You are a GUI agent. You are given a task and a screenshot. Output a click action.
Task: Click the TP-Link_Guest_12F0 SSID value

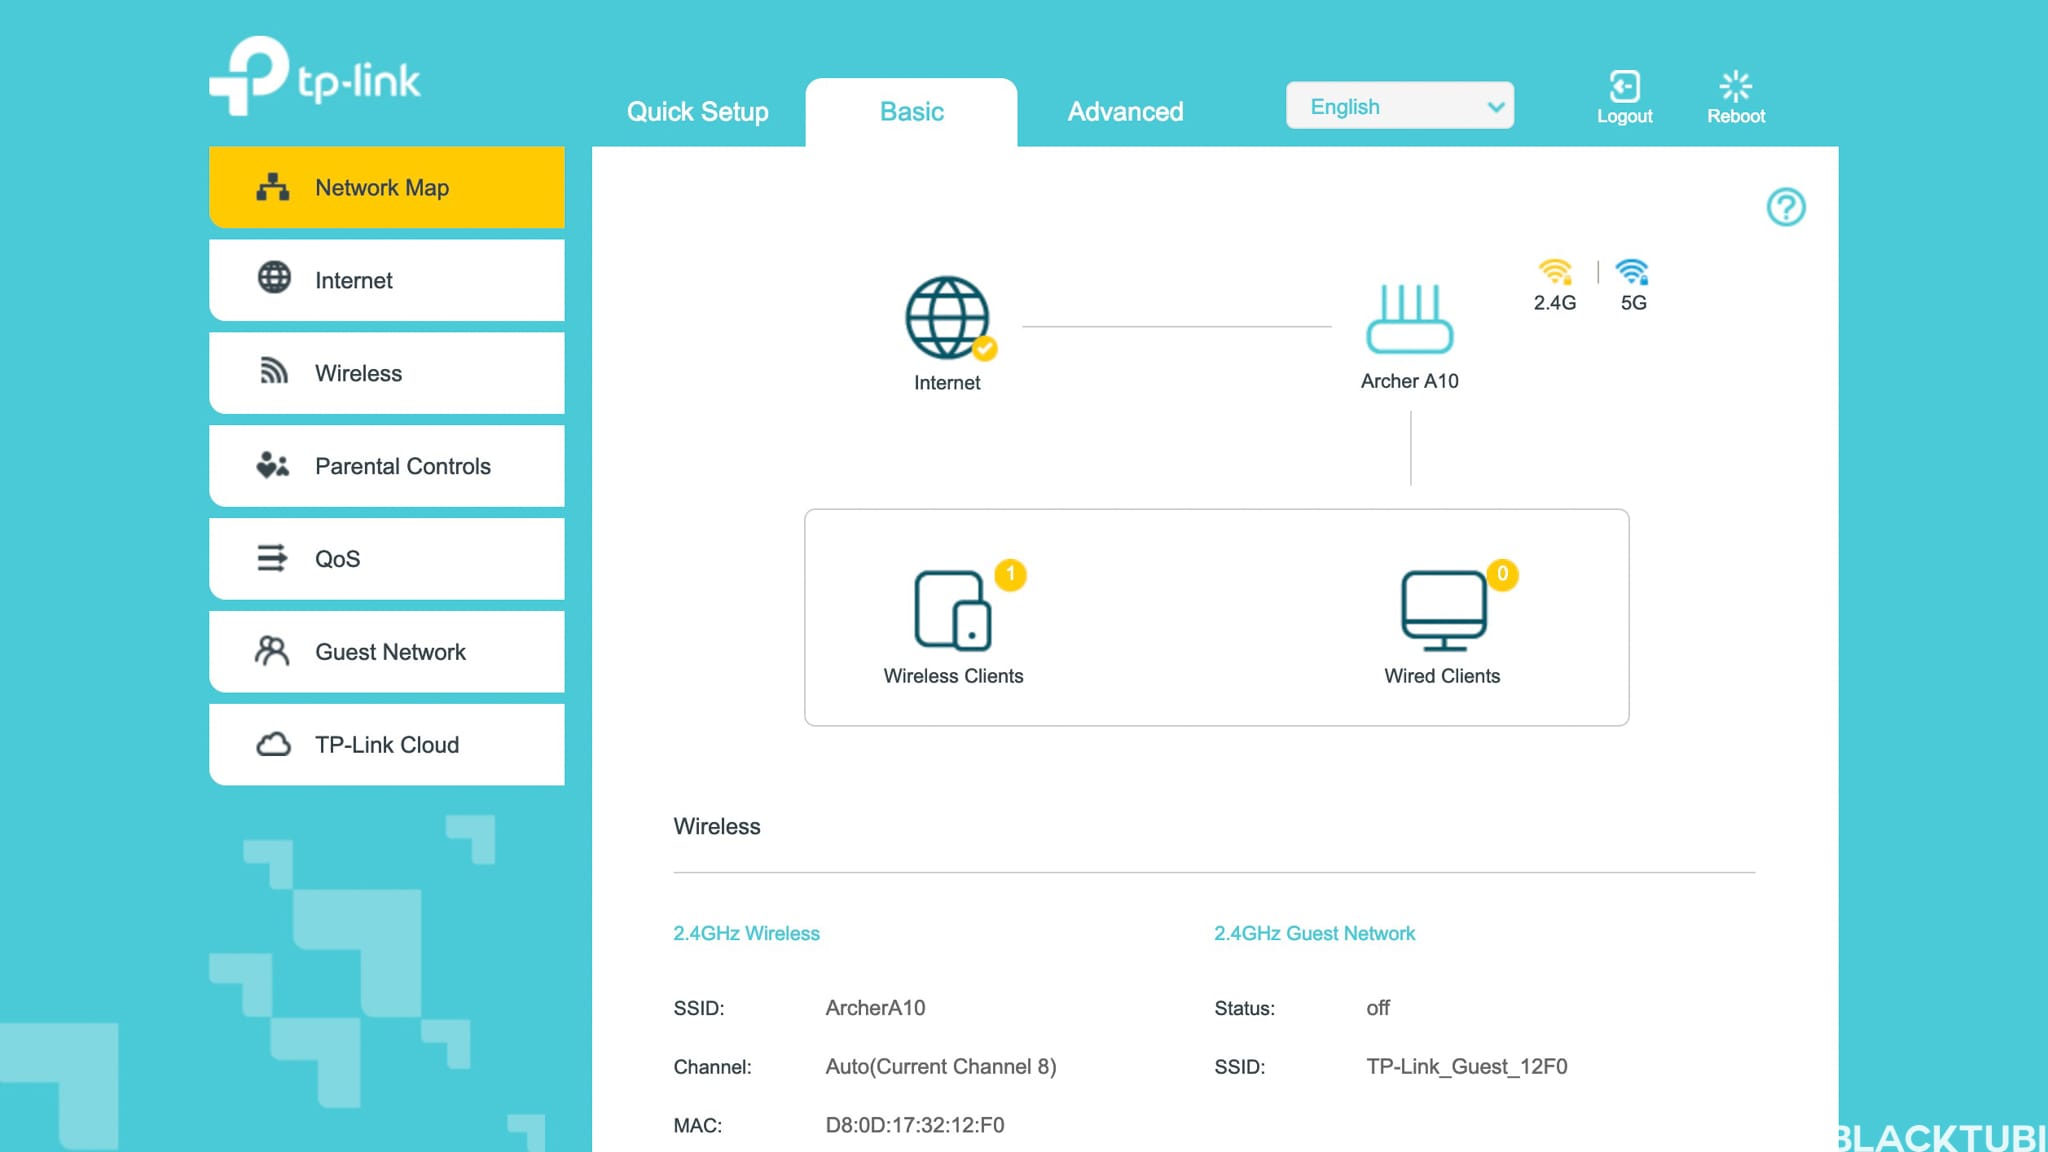tap(1466, 1067)
